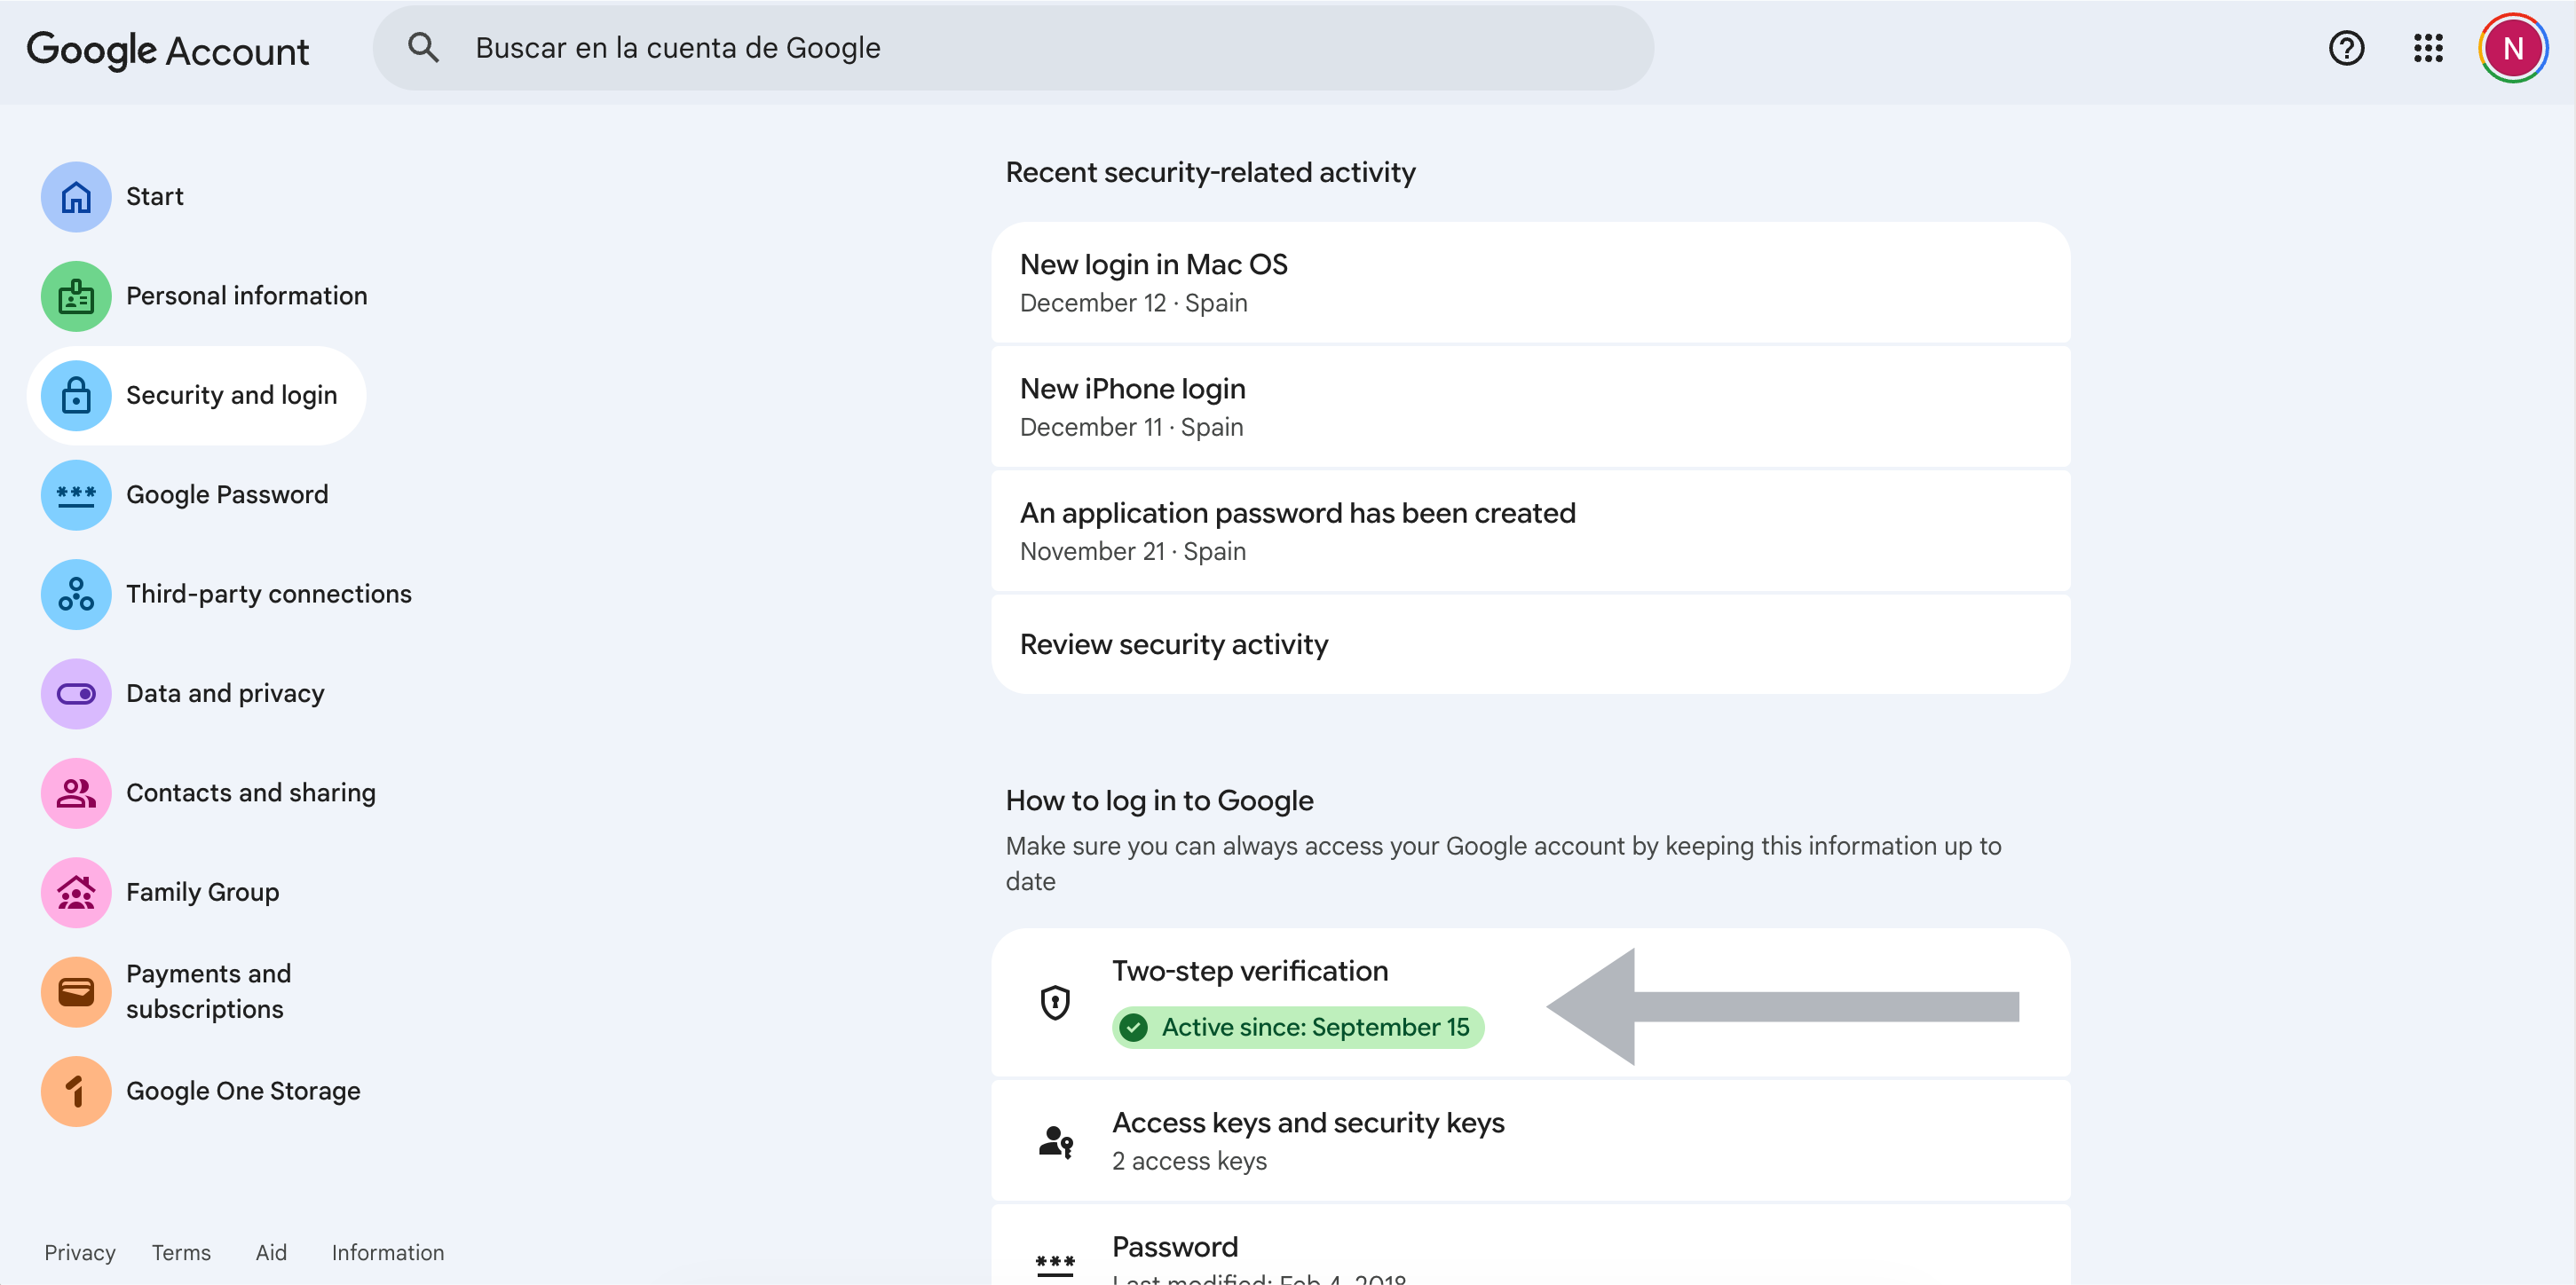Click the Google Password asterisks icon
Viewport: 2576px width, 1285px height.
point(76,495)
